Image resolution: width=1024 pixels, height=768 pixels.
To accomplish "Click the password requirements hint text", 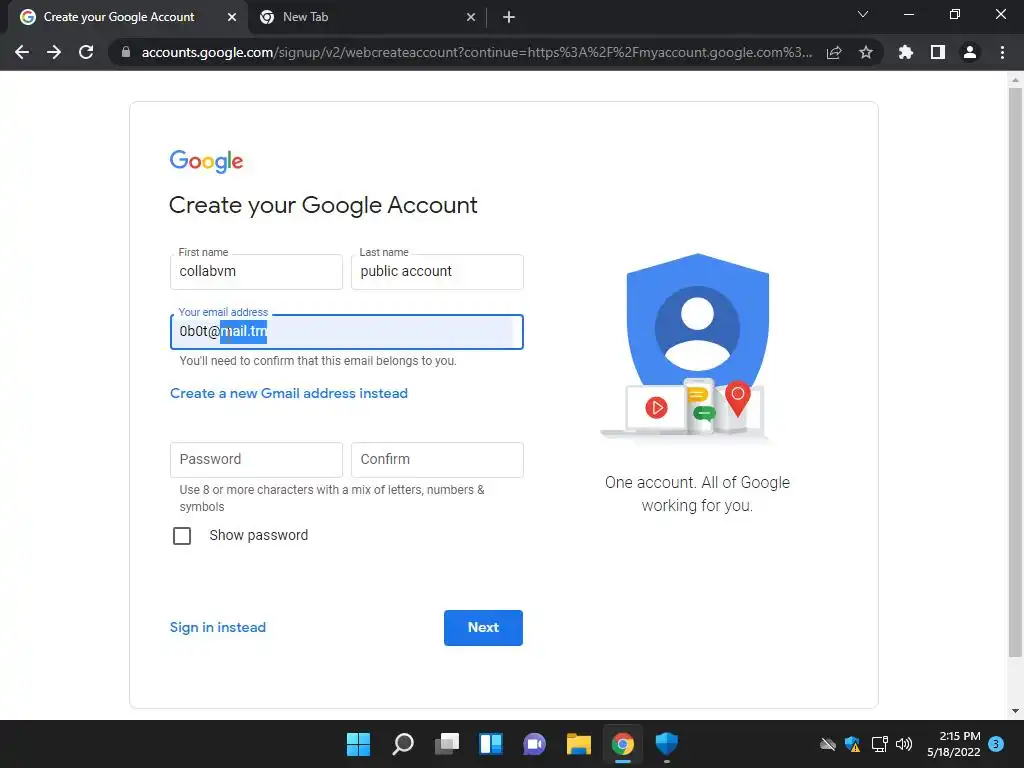I will pos(332,498).
